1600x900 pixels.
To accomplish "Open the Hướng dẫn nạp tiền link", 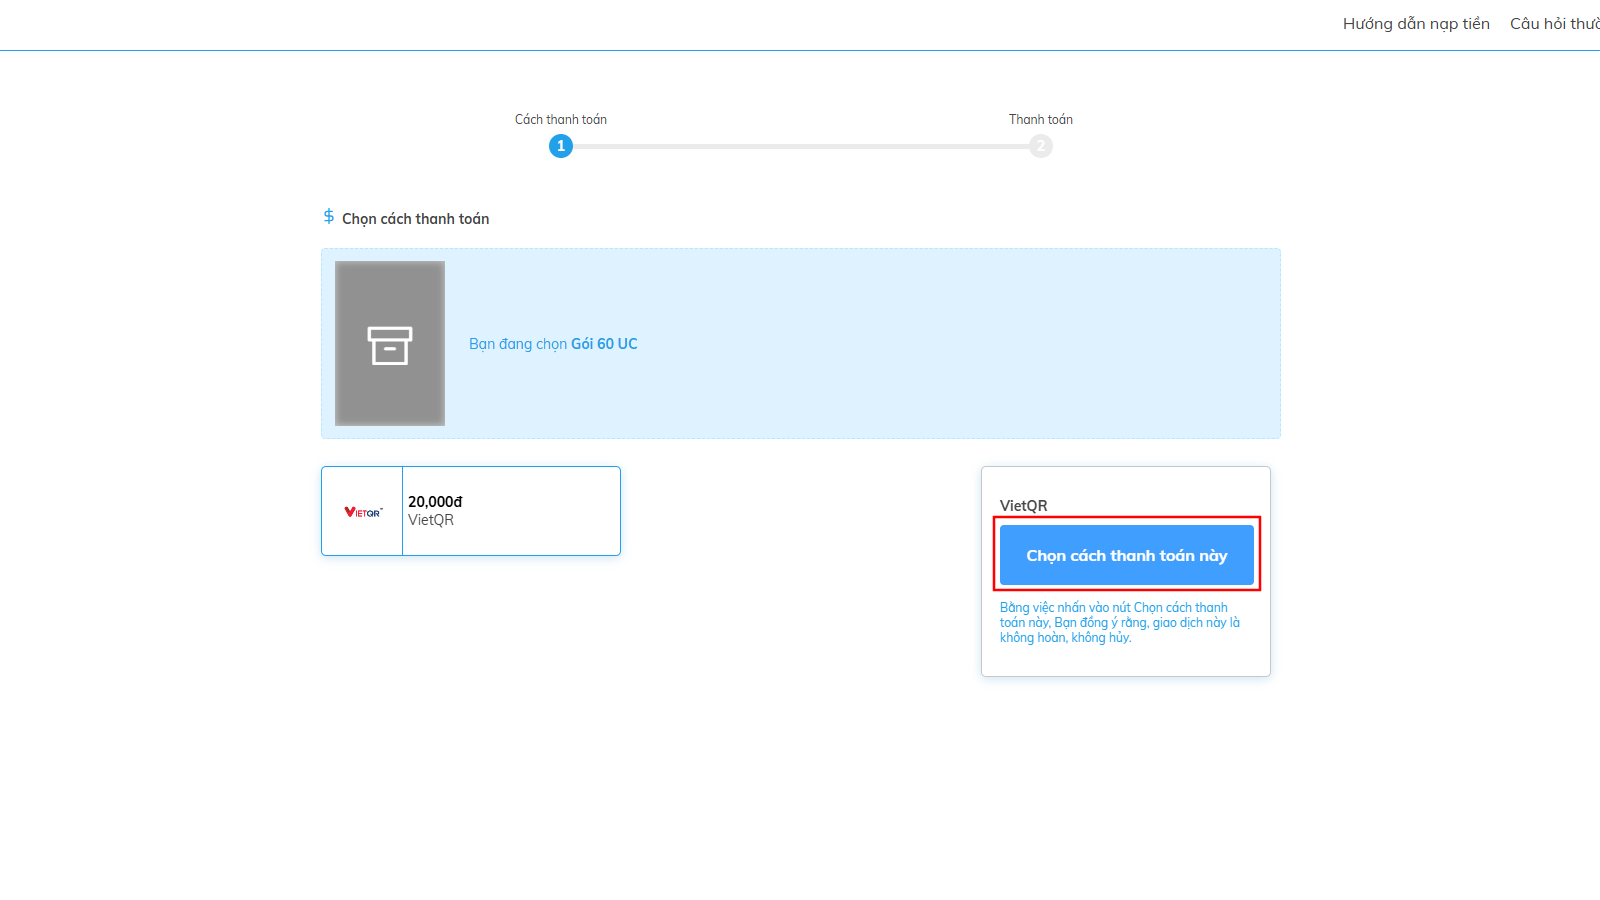I will 1415,24.
